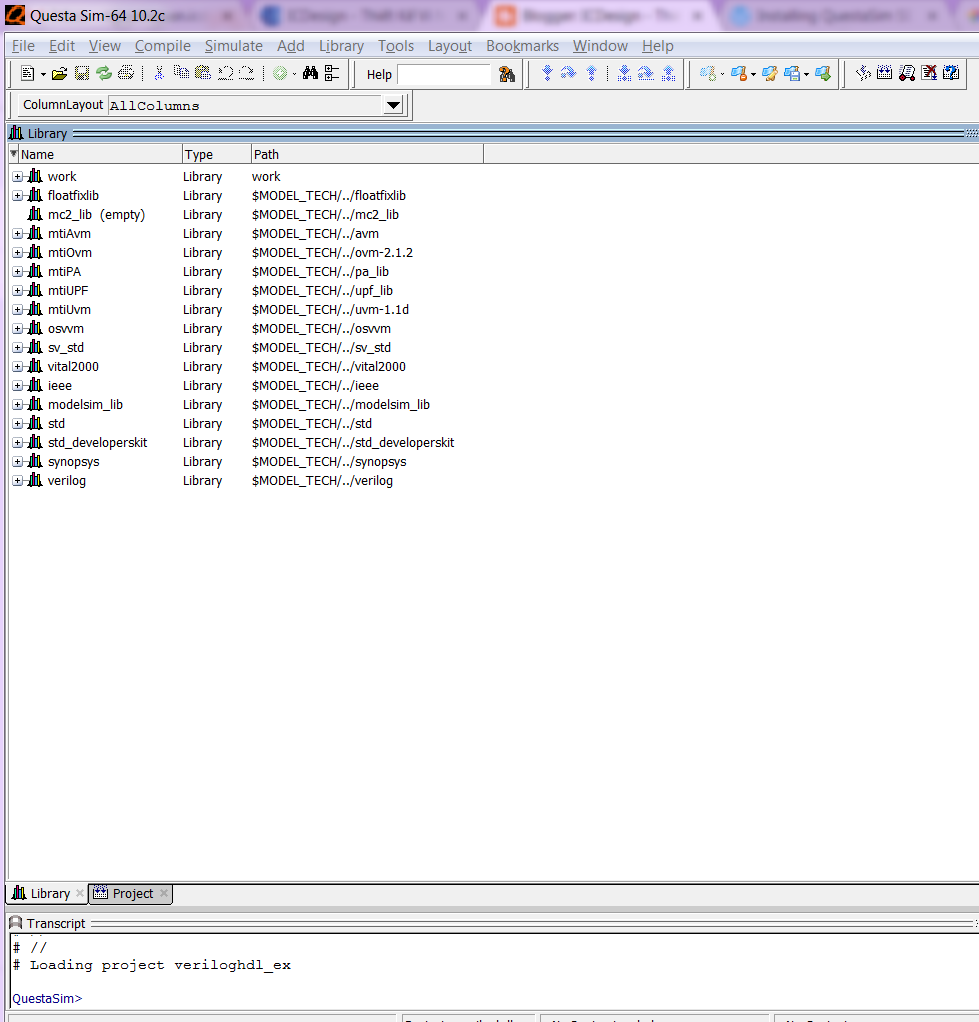Expand the work library node
This screenshot has height=1022, width=979.
pos(18,177)
